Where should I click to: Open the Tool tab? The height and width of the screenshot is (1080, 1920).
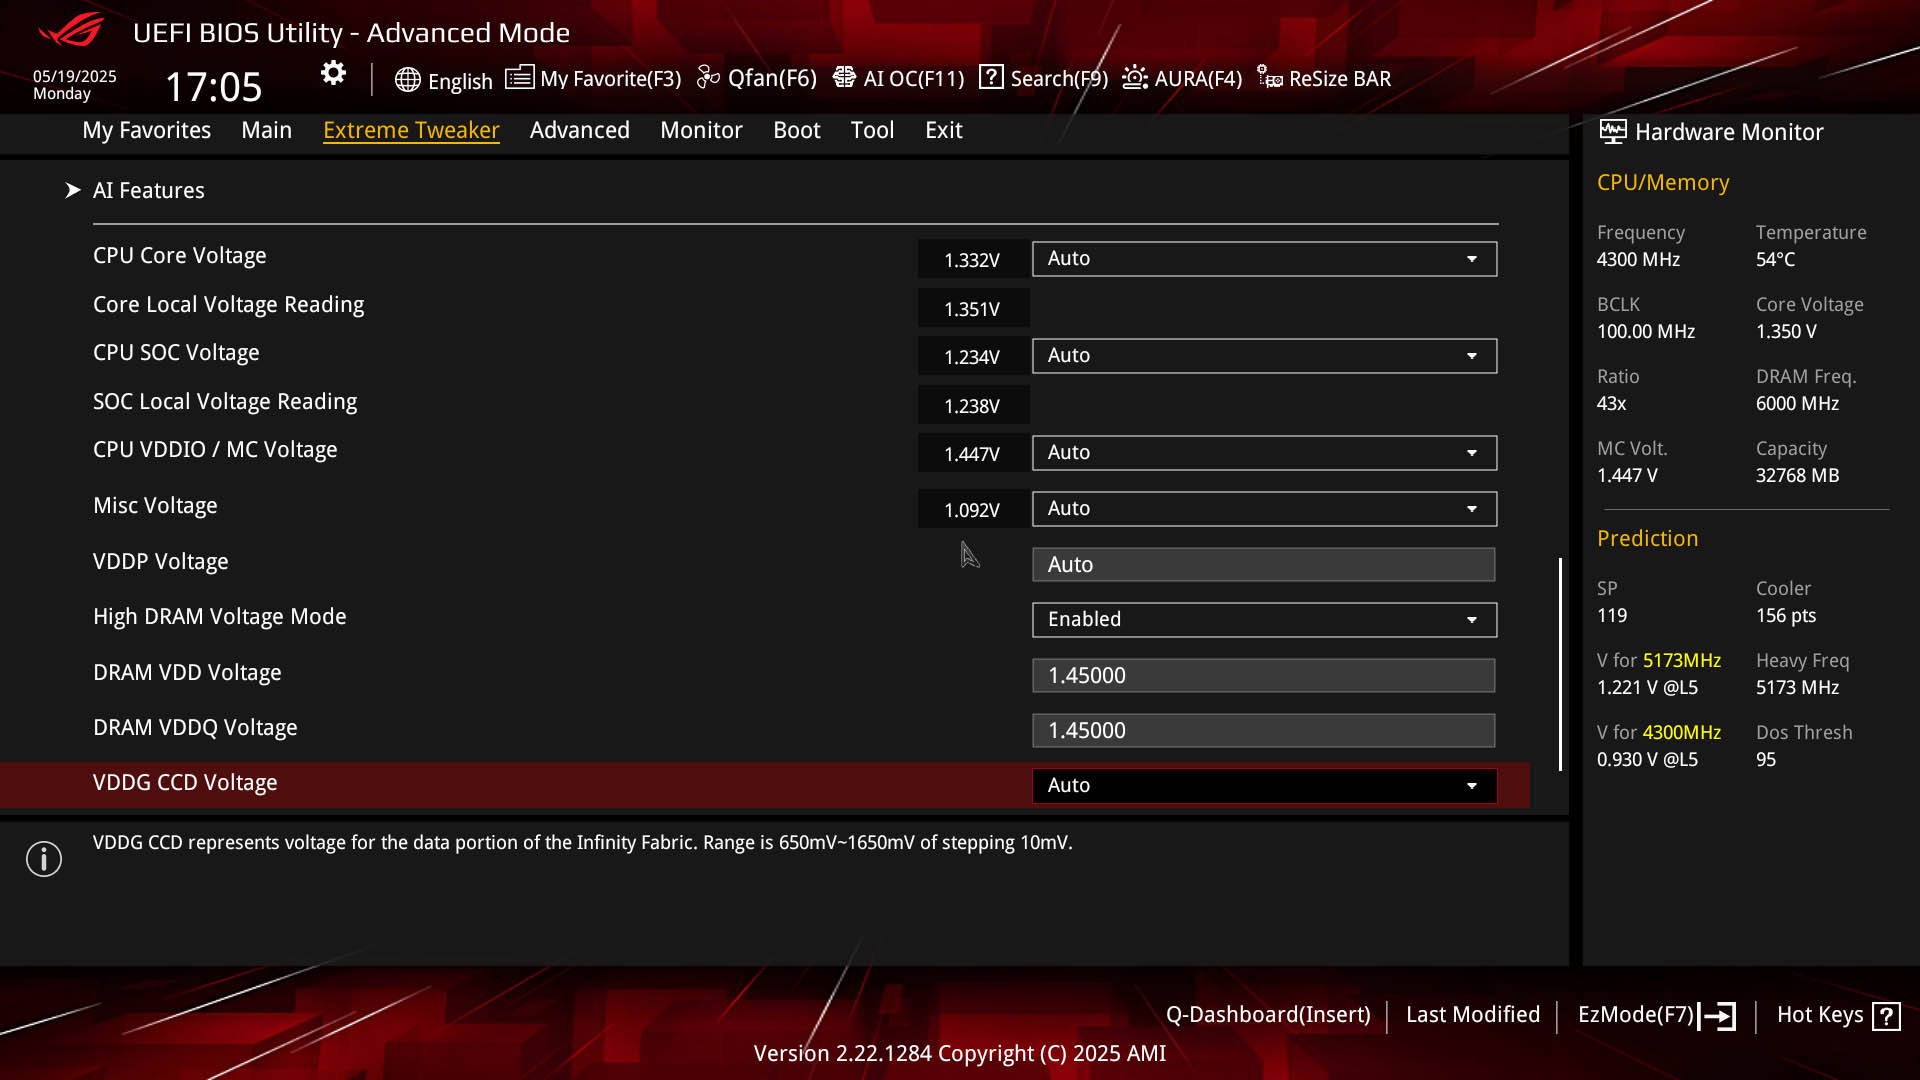tap(872, 130)
